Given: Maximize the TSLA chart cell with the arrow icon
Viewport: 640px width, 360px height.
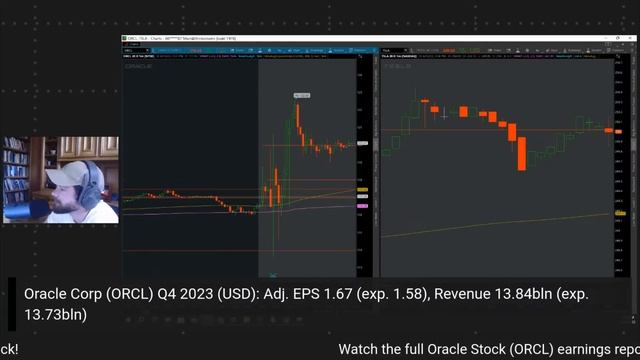Looking at the screenshot, I should (618, 56).
